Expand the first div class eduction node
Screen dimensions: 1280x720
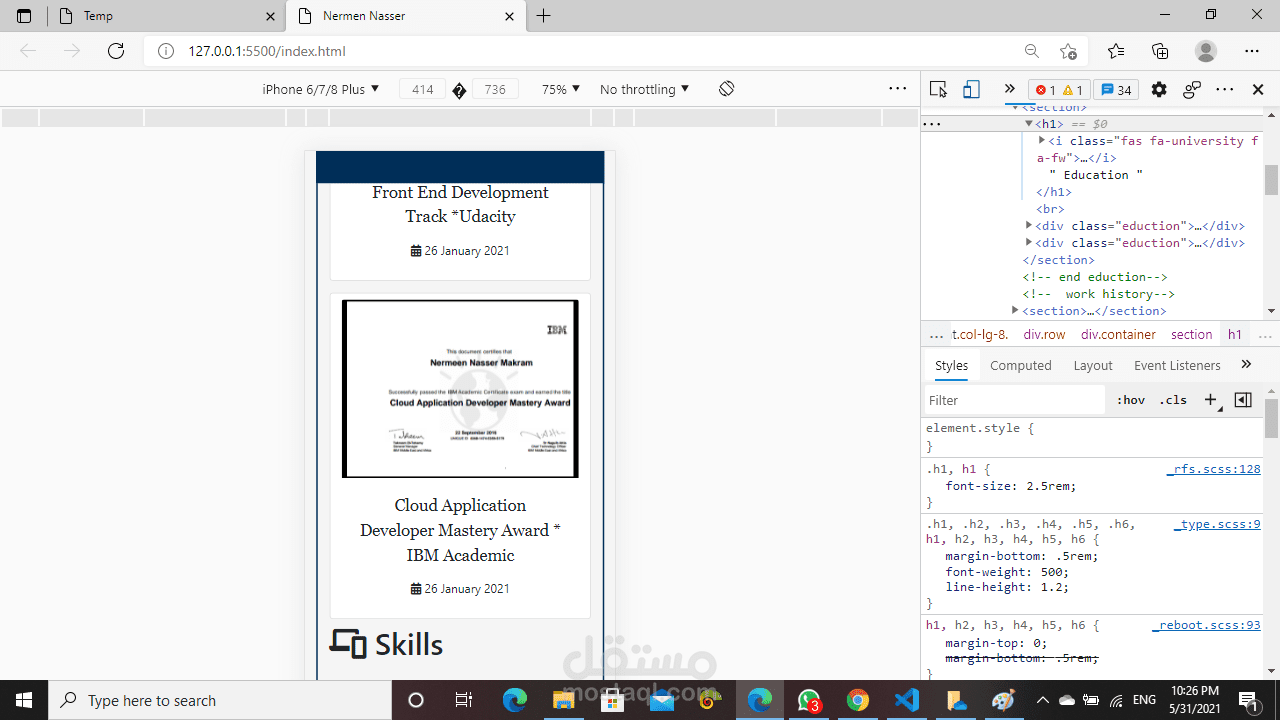(1029, 226)
